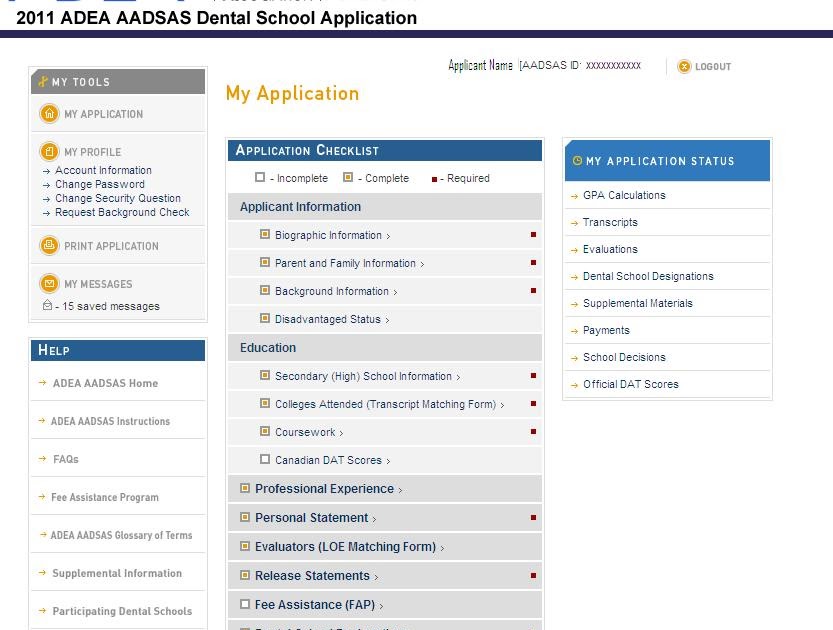The width and height of the screenshot is (833, 630).
Task: Click the Parent and Family Information status checkbox
Action: point(265,262)
